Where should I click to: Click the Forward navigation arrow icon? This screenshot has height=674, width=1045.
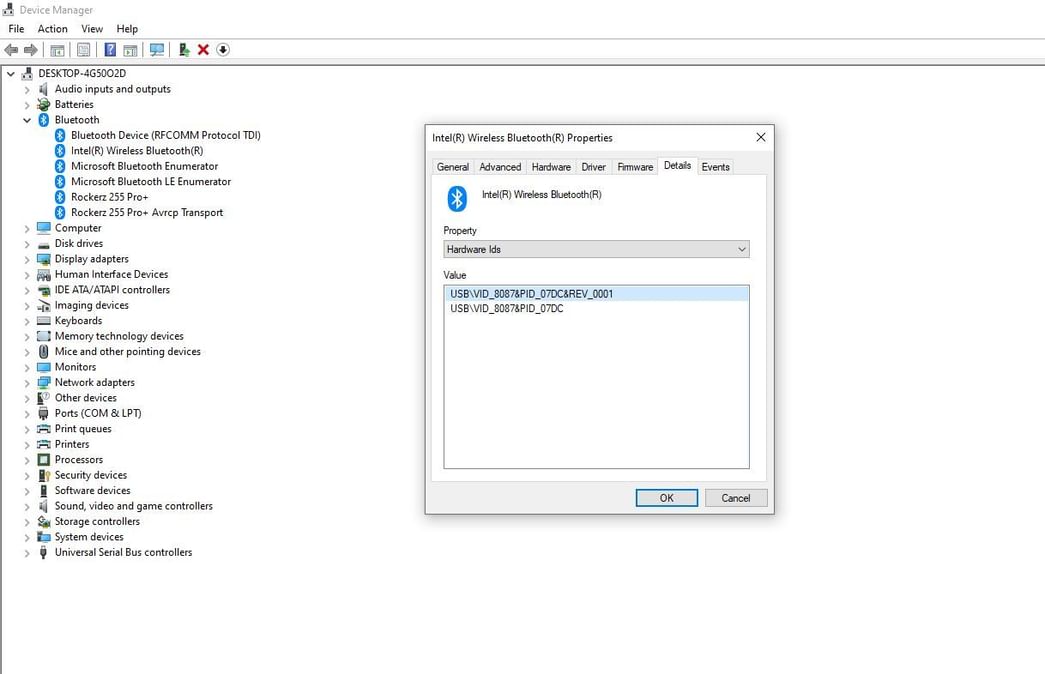(x=31, y=49)
